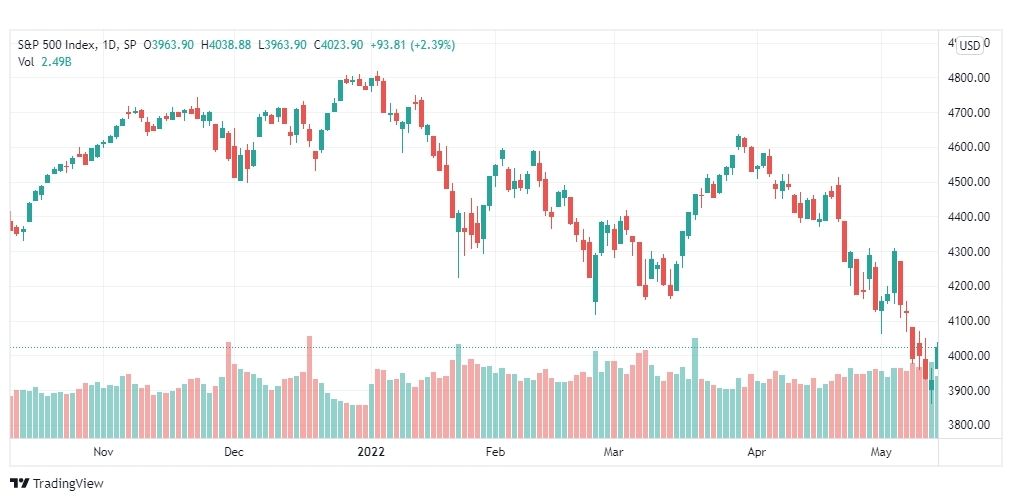Select the Nov time axis marker
The height and width of the screenshot is (501, 1012).
coord(103,452)
